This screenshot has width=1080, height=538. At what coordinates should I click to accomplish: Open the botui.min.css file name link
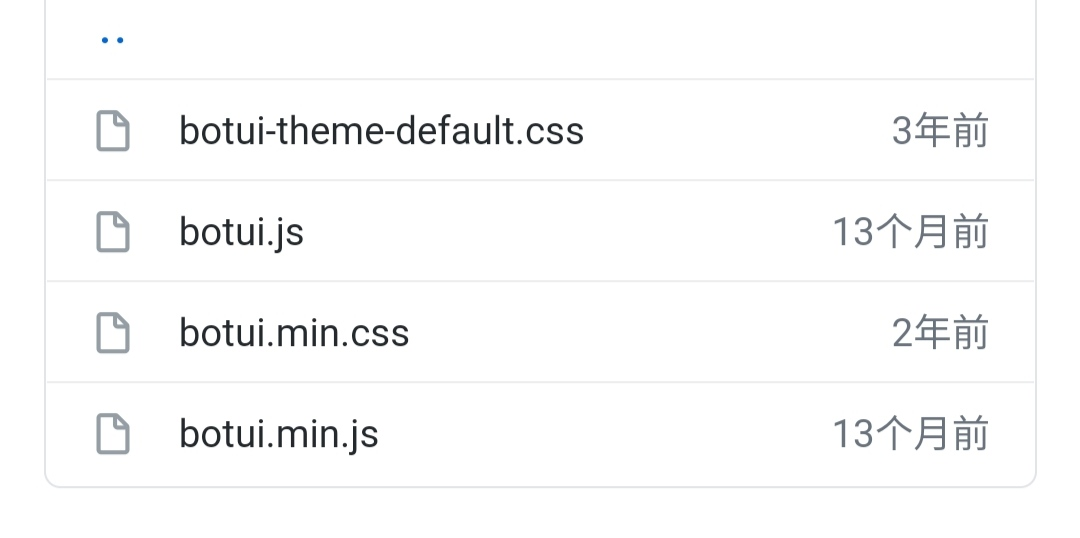click(294, 333)
